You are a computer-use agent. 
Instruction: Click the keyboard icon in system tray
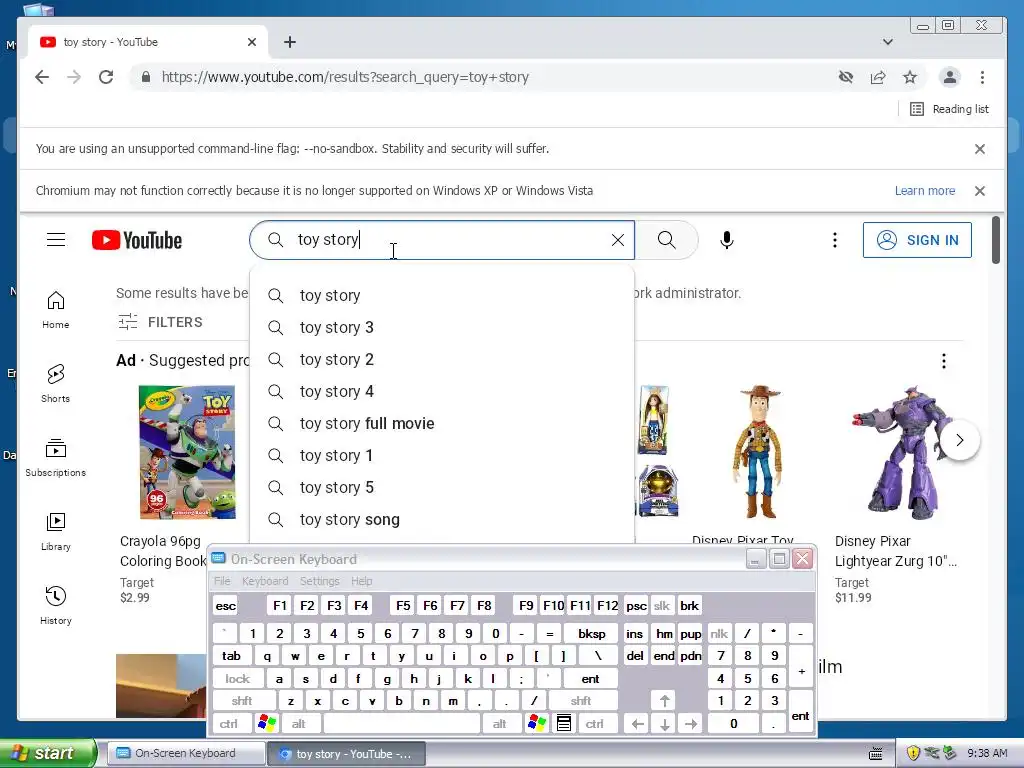pos(876,754)
